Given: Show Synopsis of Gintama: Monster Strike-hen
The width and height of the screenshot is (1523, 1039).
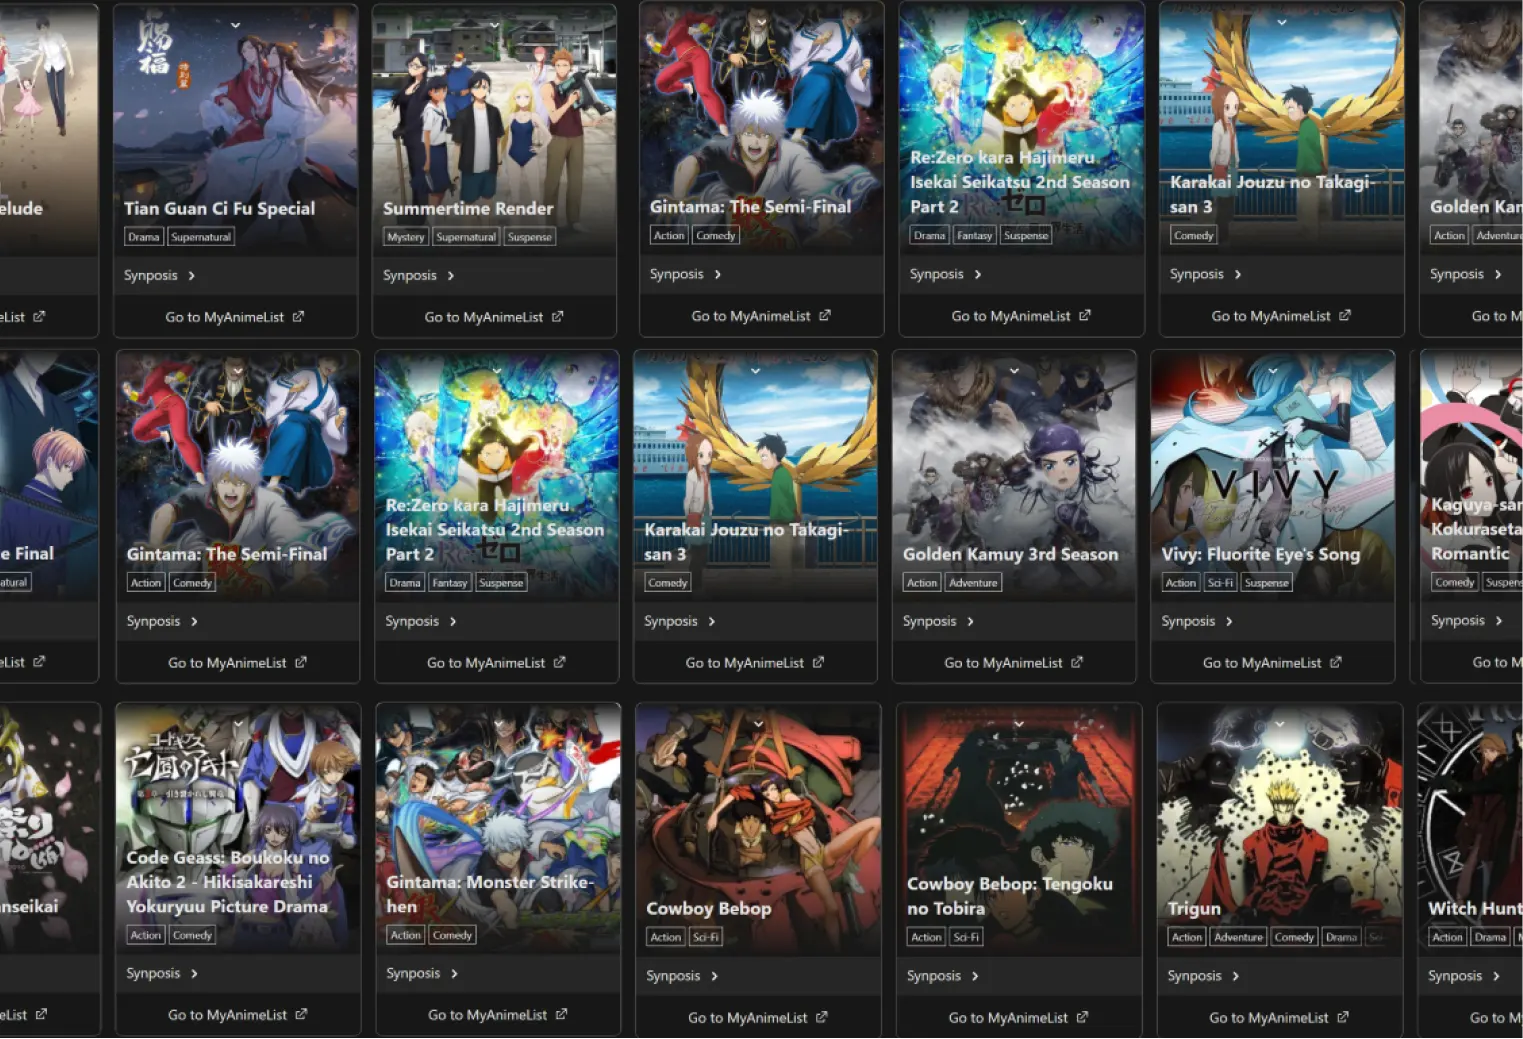Looking at the screenshot, I should [422, 973].
